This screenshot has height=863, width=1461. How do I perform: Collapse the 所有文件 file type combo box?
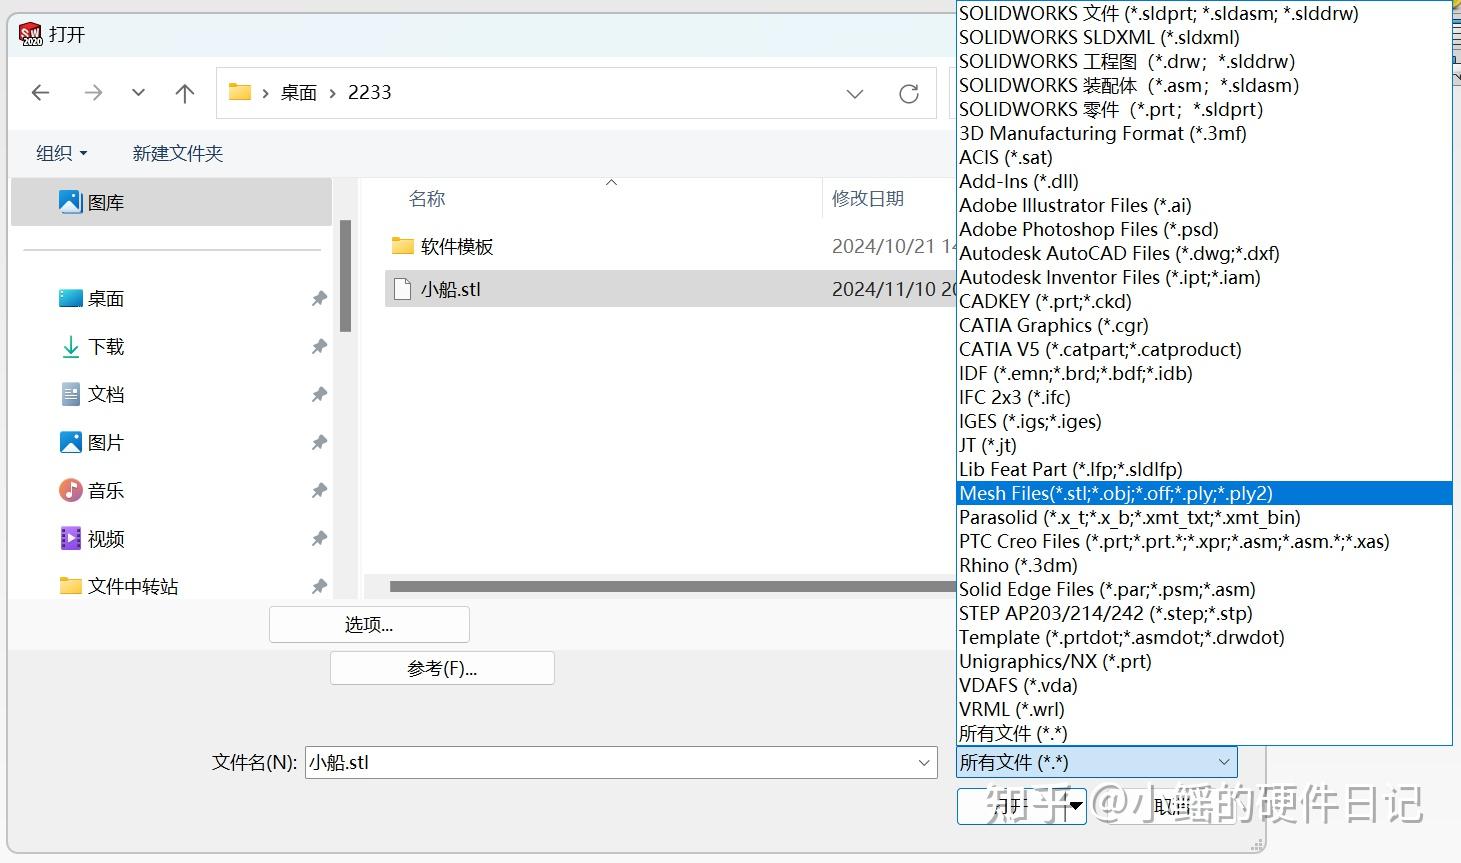click(x=1096, y=762)
